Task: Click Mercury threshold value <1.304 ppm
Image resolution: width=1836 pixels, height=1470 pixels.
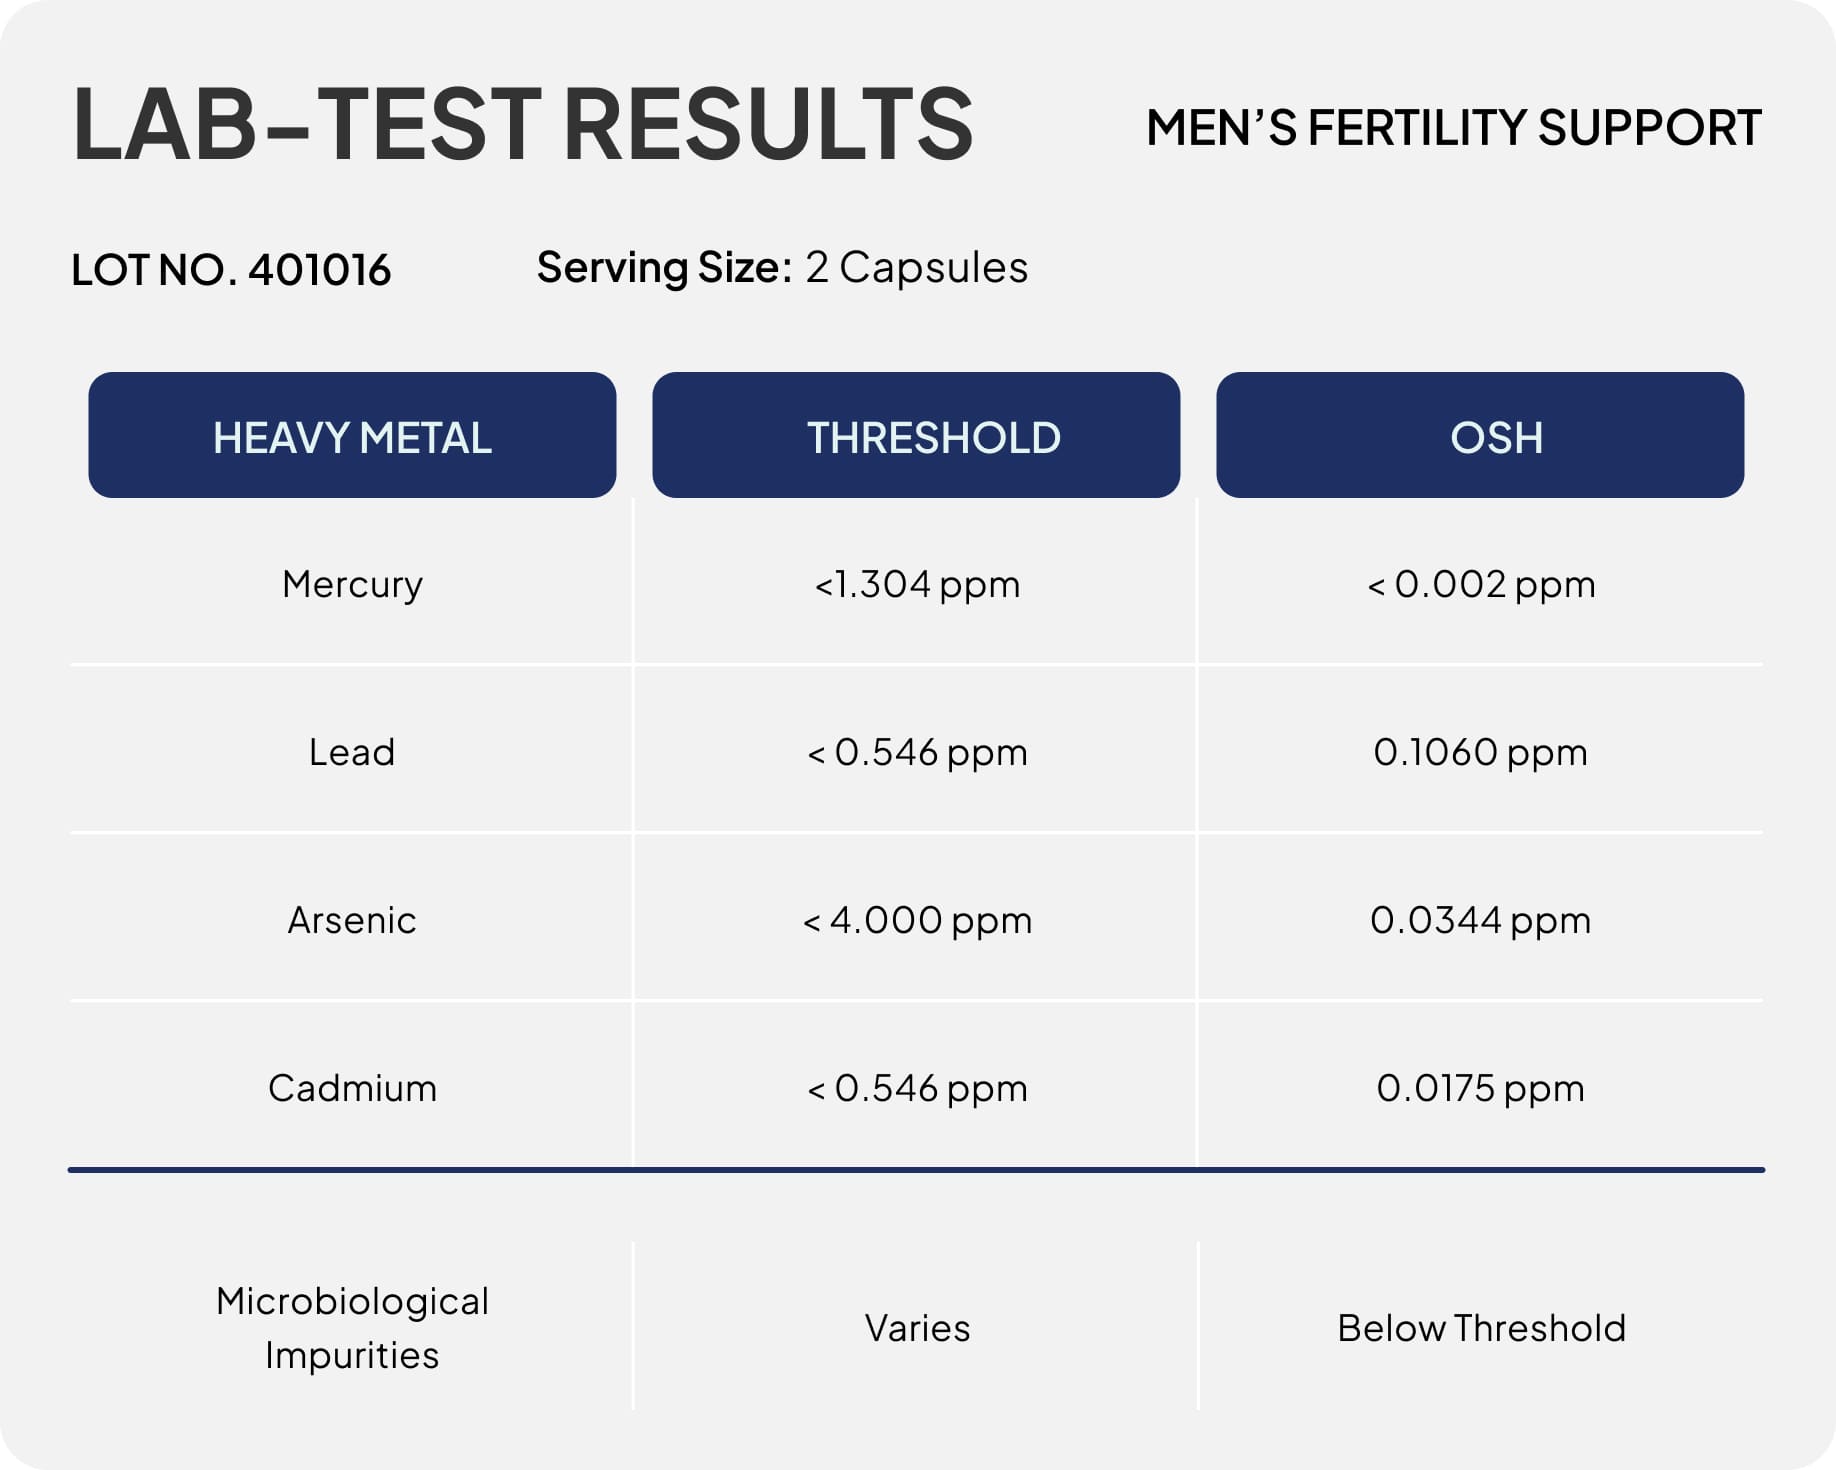Action: pos(917,584)
